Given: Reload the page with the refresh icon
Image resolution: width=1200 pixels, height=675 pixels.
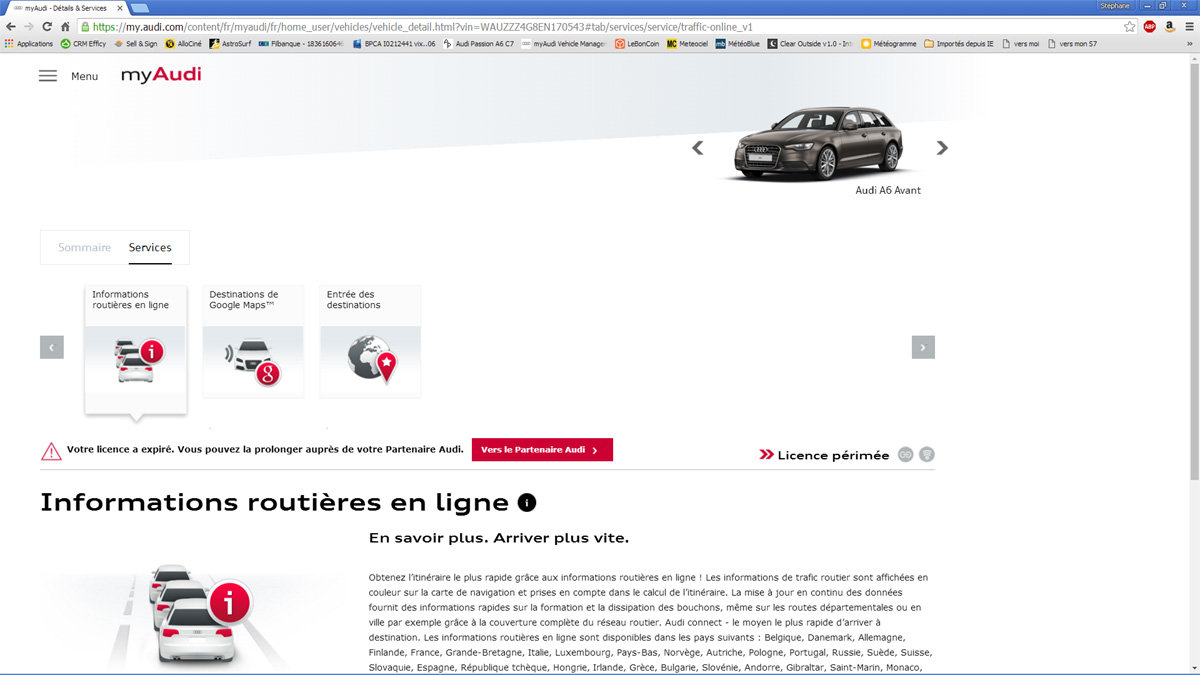Looking at the screenshot, I should 47,27.
